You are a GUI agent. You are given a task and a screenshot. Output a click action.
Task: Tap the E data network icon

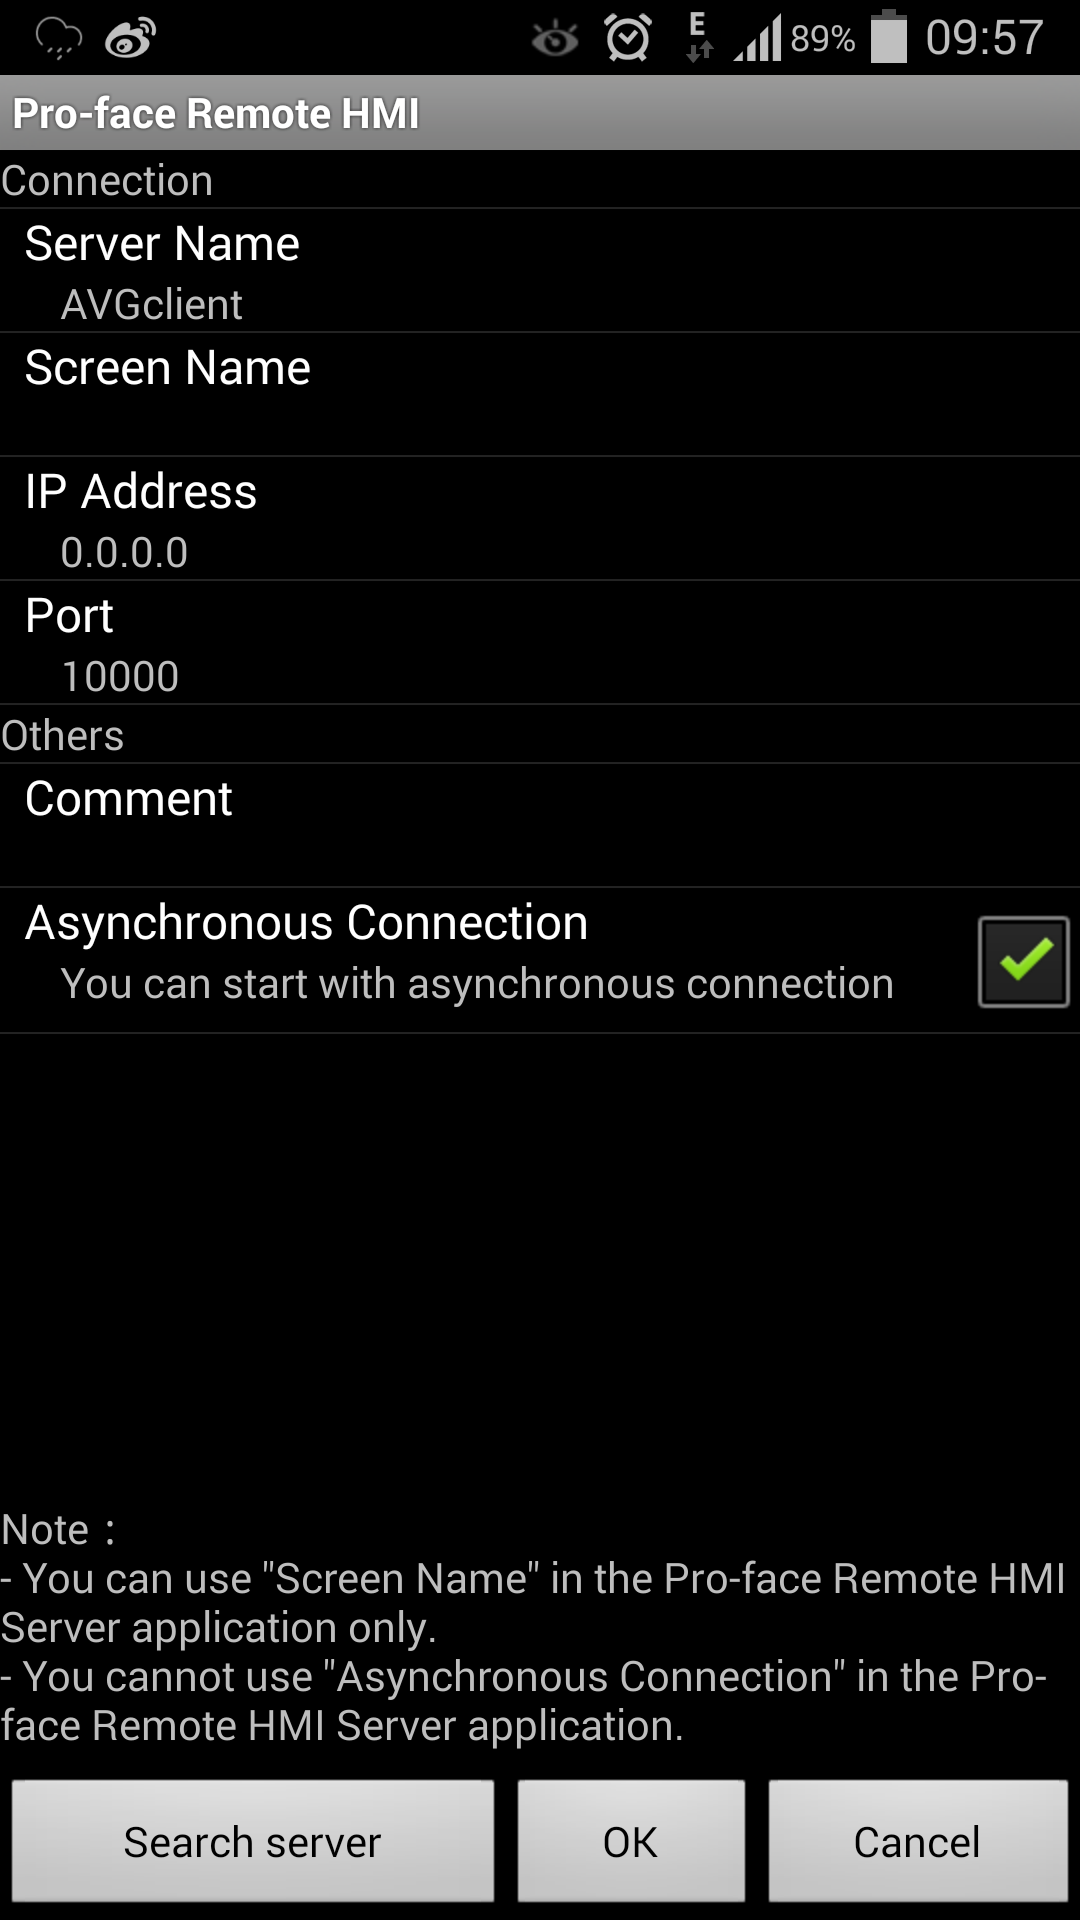point(698,37)
